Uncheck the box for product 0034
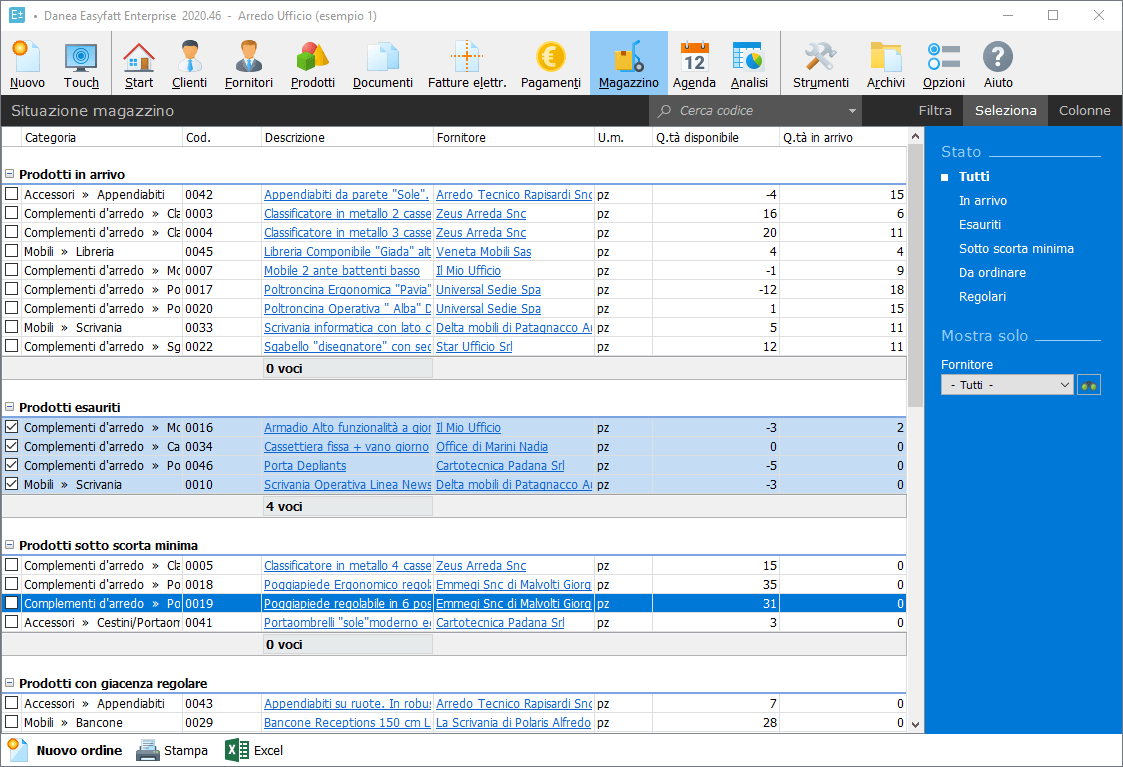The width and height of the screenshot is (1123, 767). (x=11, y=445)
